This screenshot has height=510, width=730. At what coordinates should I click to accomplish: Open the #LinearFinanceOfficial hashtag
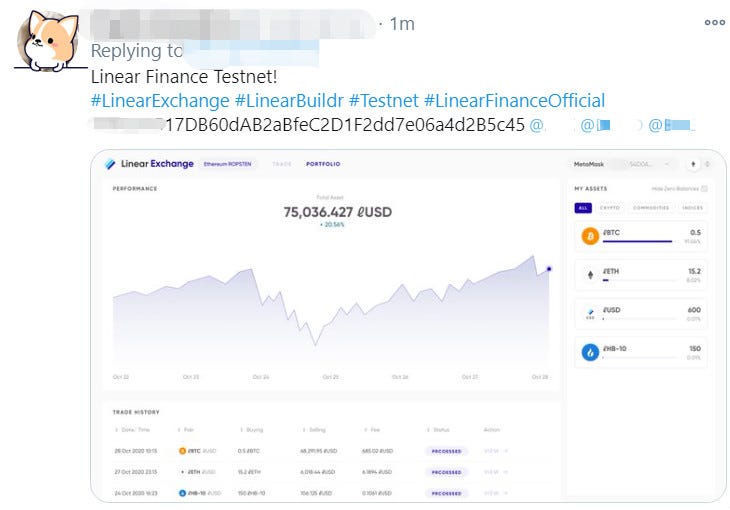(x=514, y=100)
